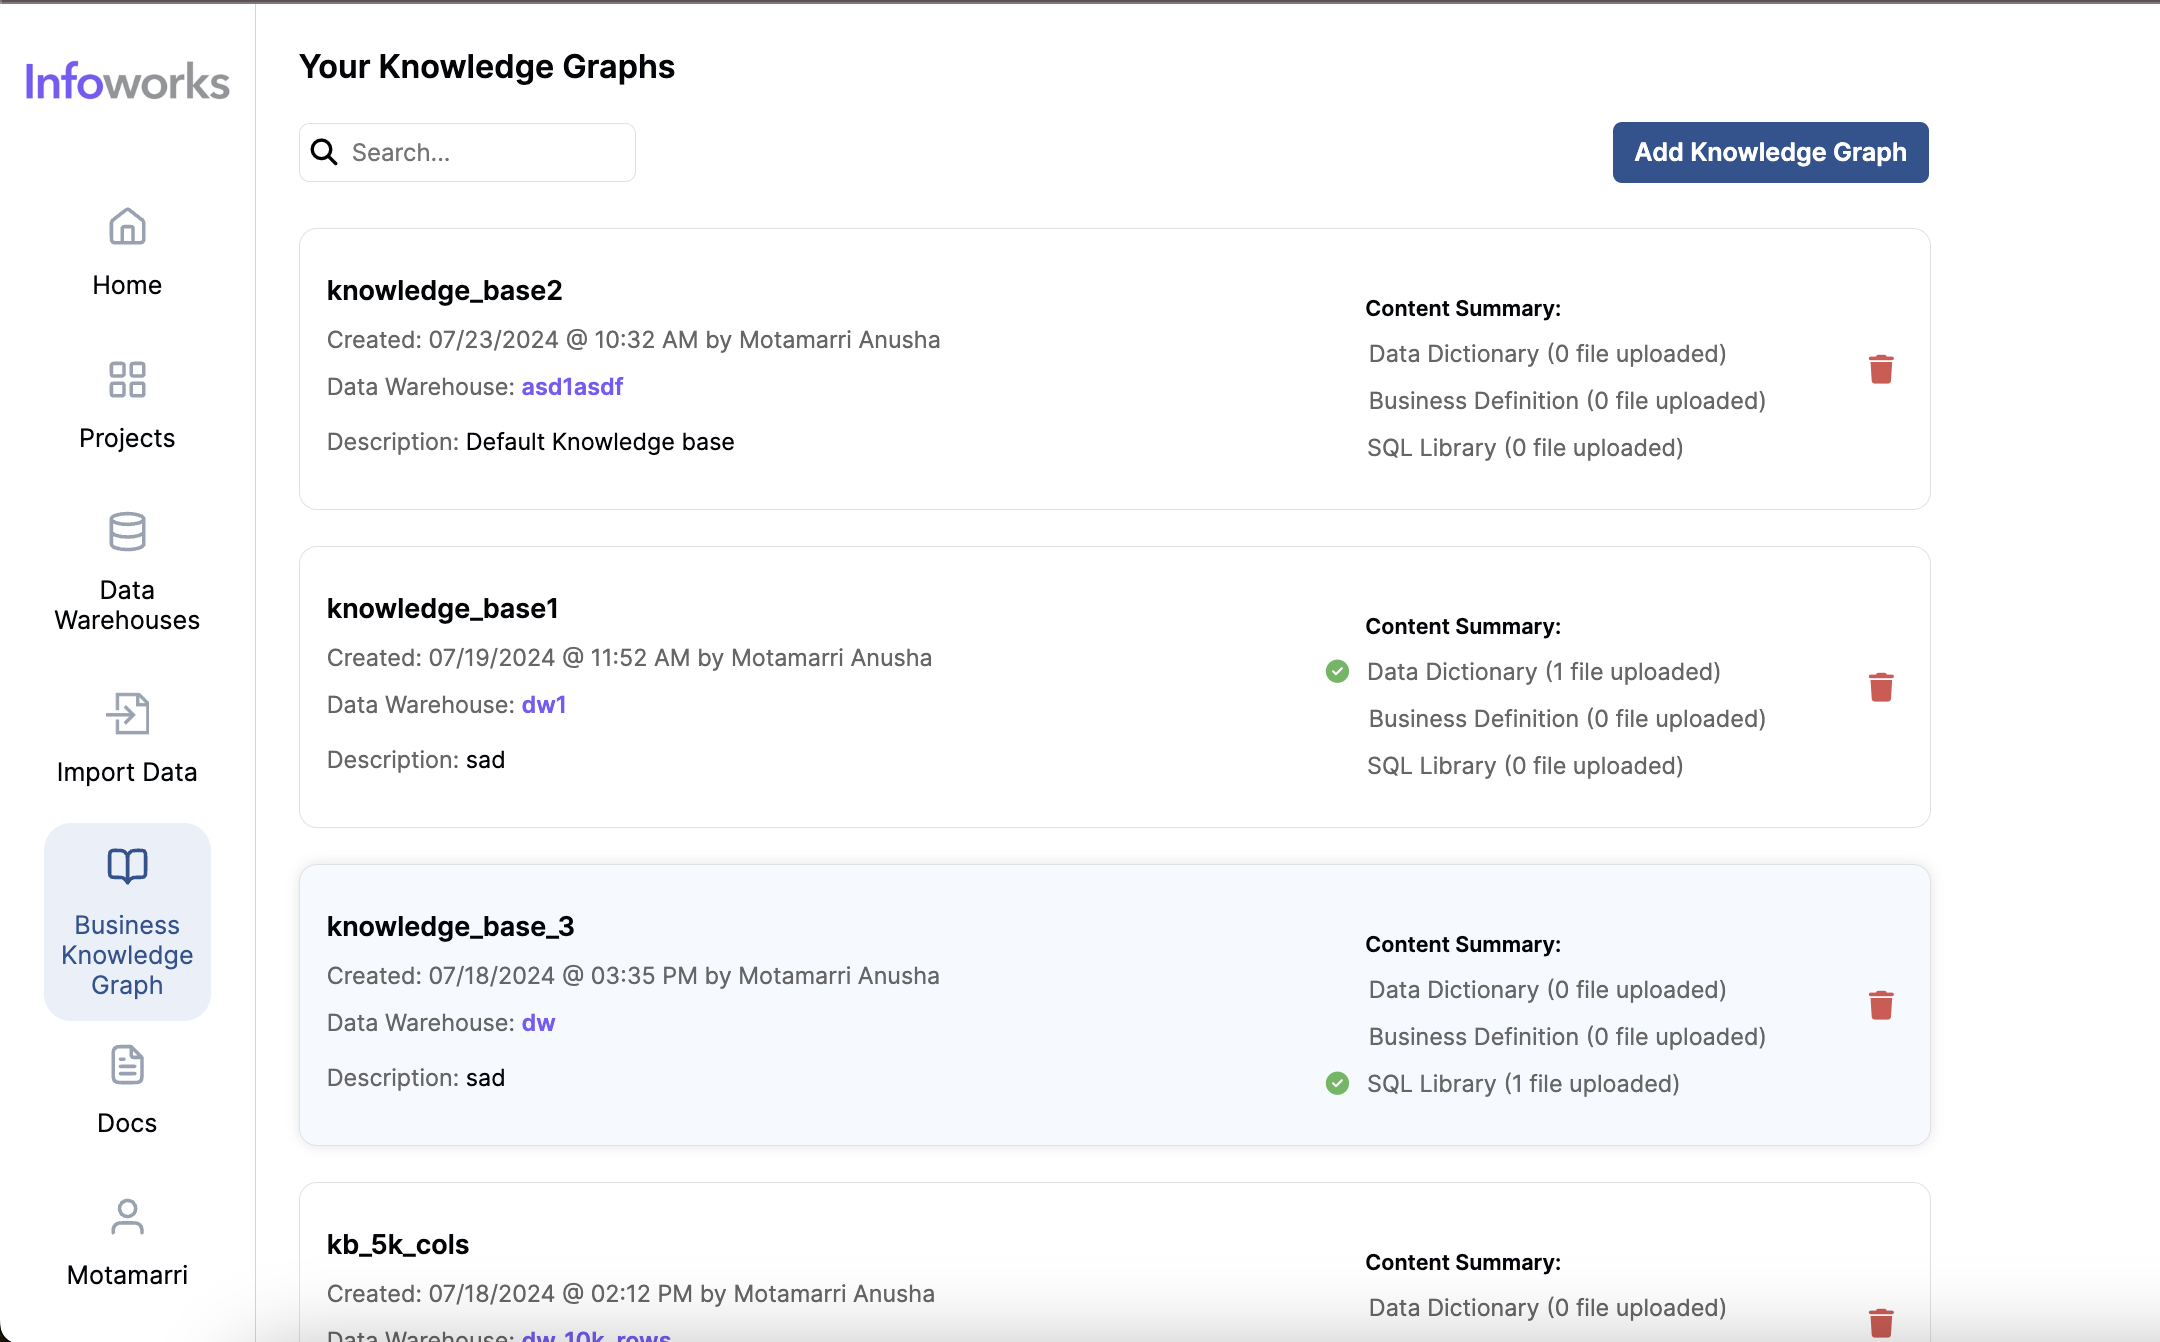Click Data Dictionary entry in knowledge_base2 card
This screenshot has width=2160, height=1342.
(1548, 354)
